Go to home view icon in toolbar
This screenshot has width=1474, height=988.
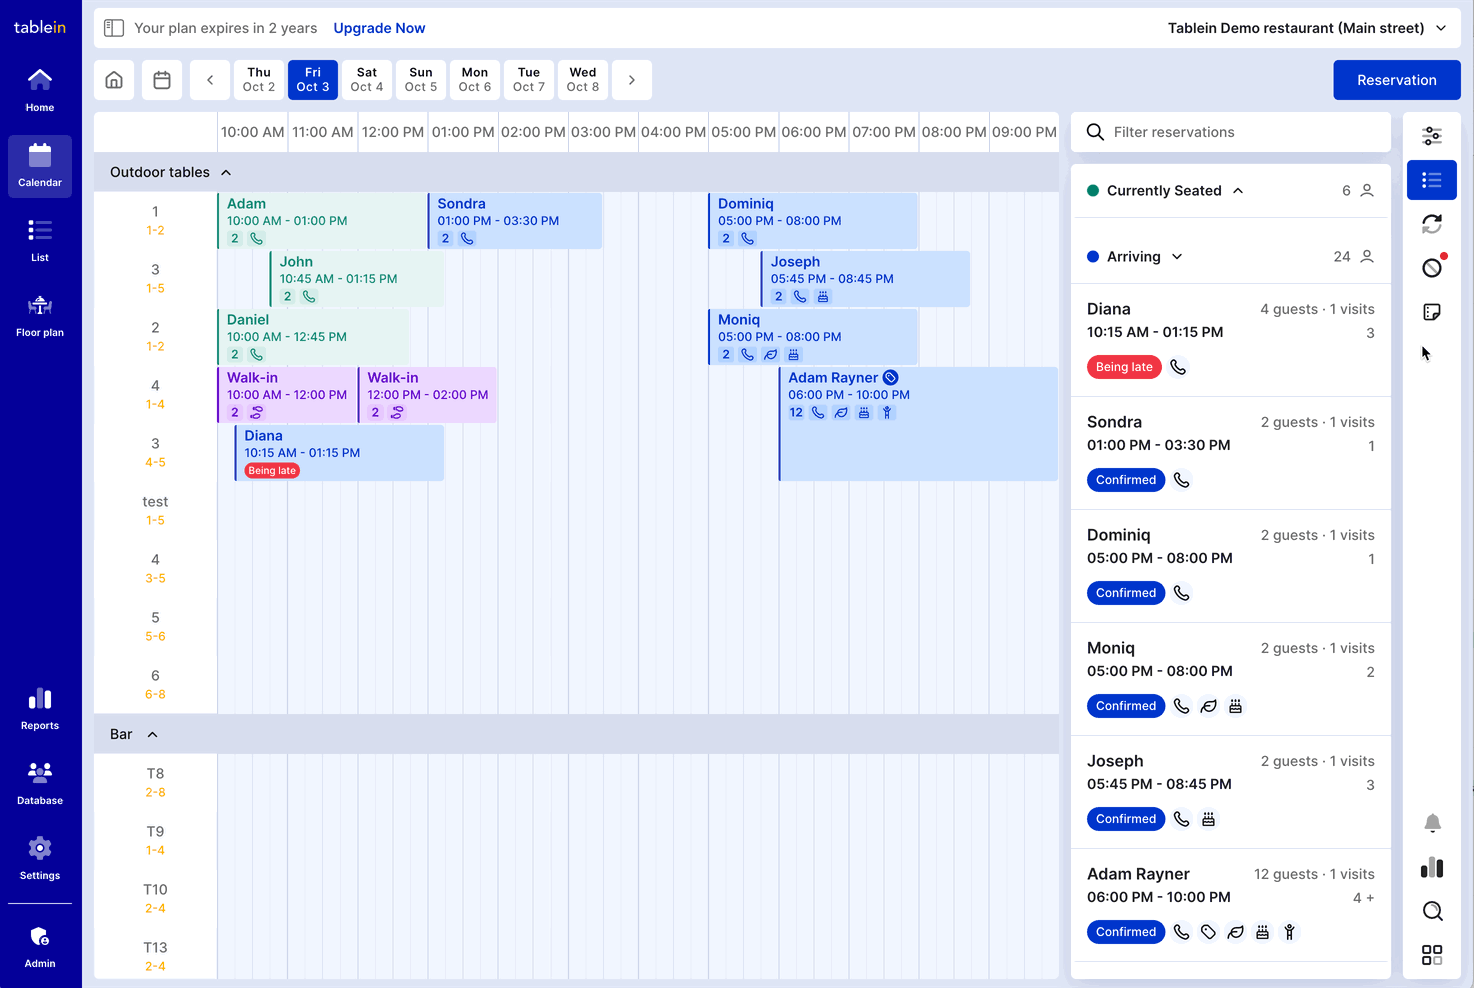(114, 80)
